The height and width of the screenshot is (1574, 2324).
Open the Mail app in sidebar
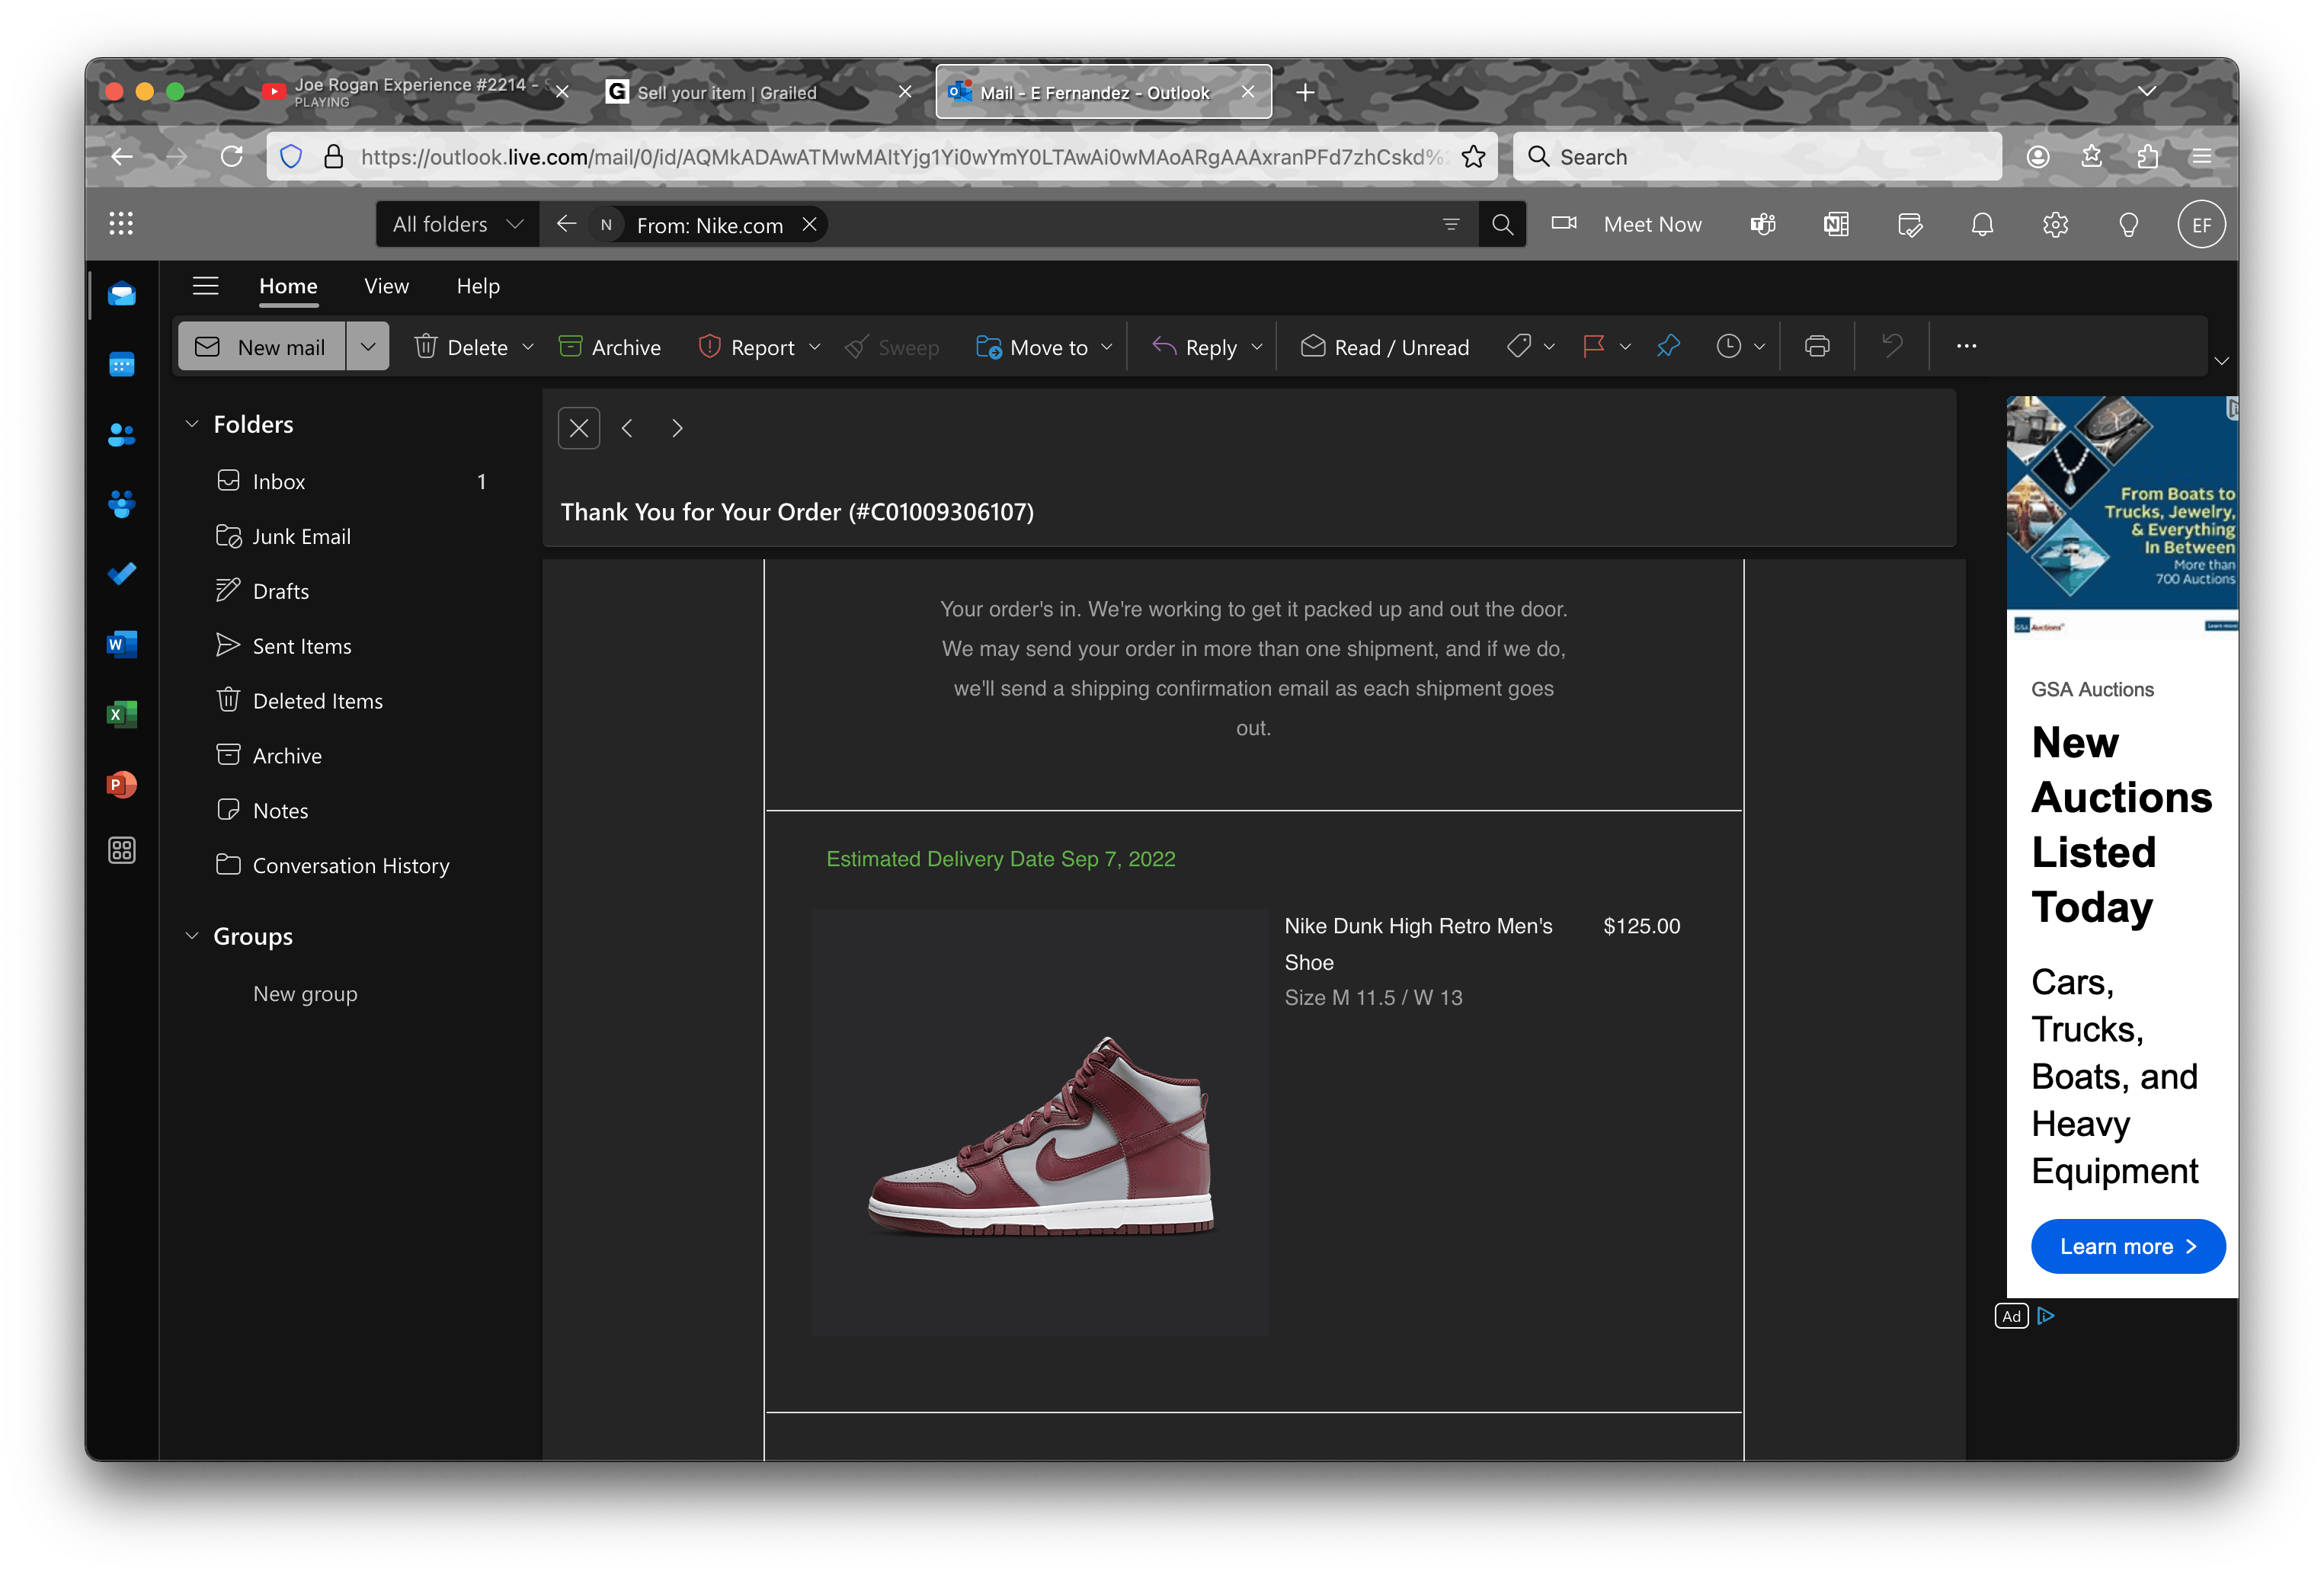[122, 294]
